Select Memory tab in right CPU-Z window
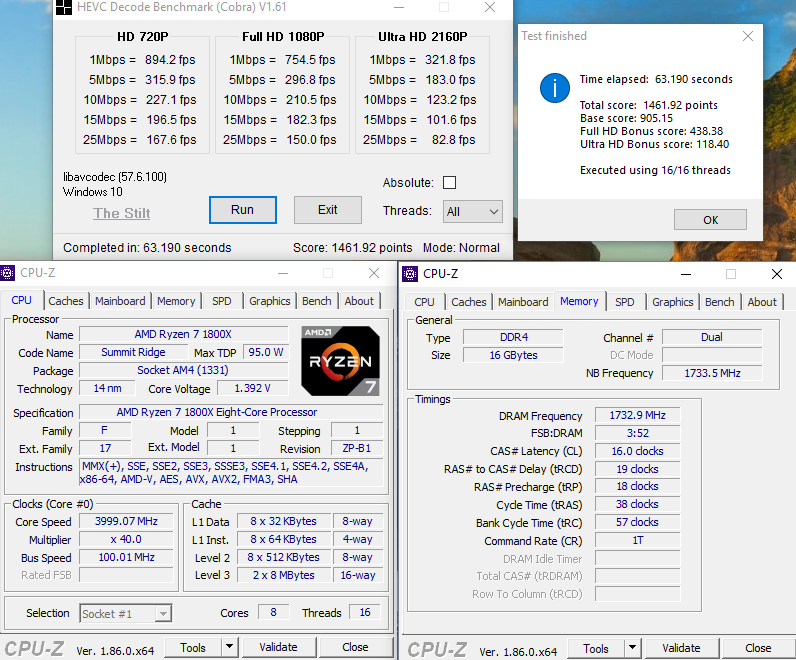Image resolution: width=796 pixels, height=660 pixels. click(x=579, y=301)
